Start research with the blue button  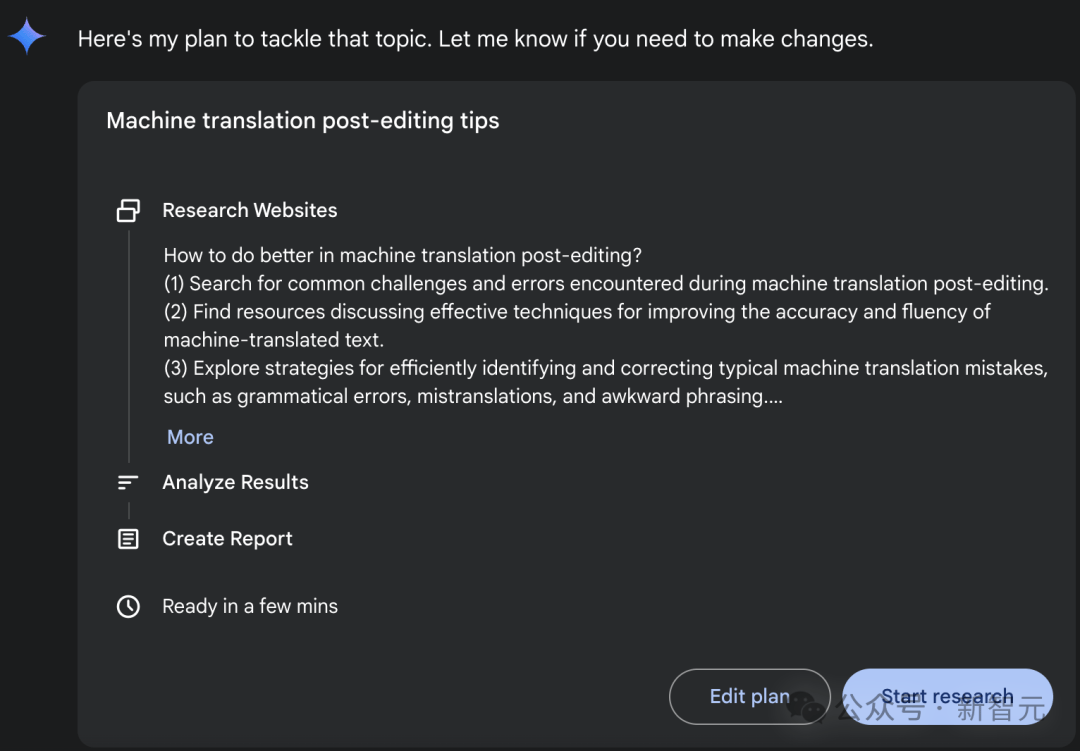click(x=947, y=696)
